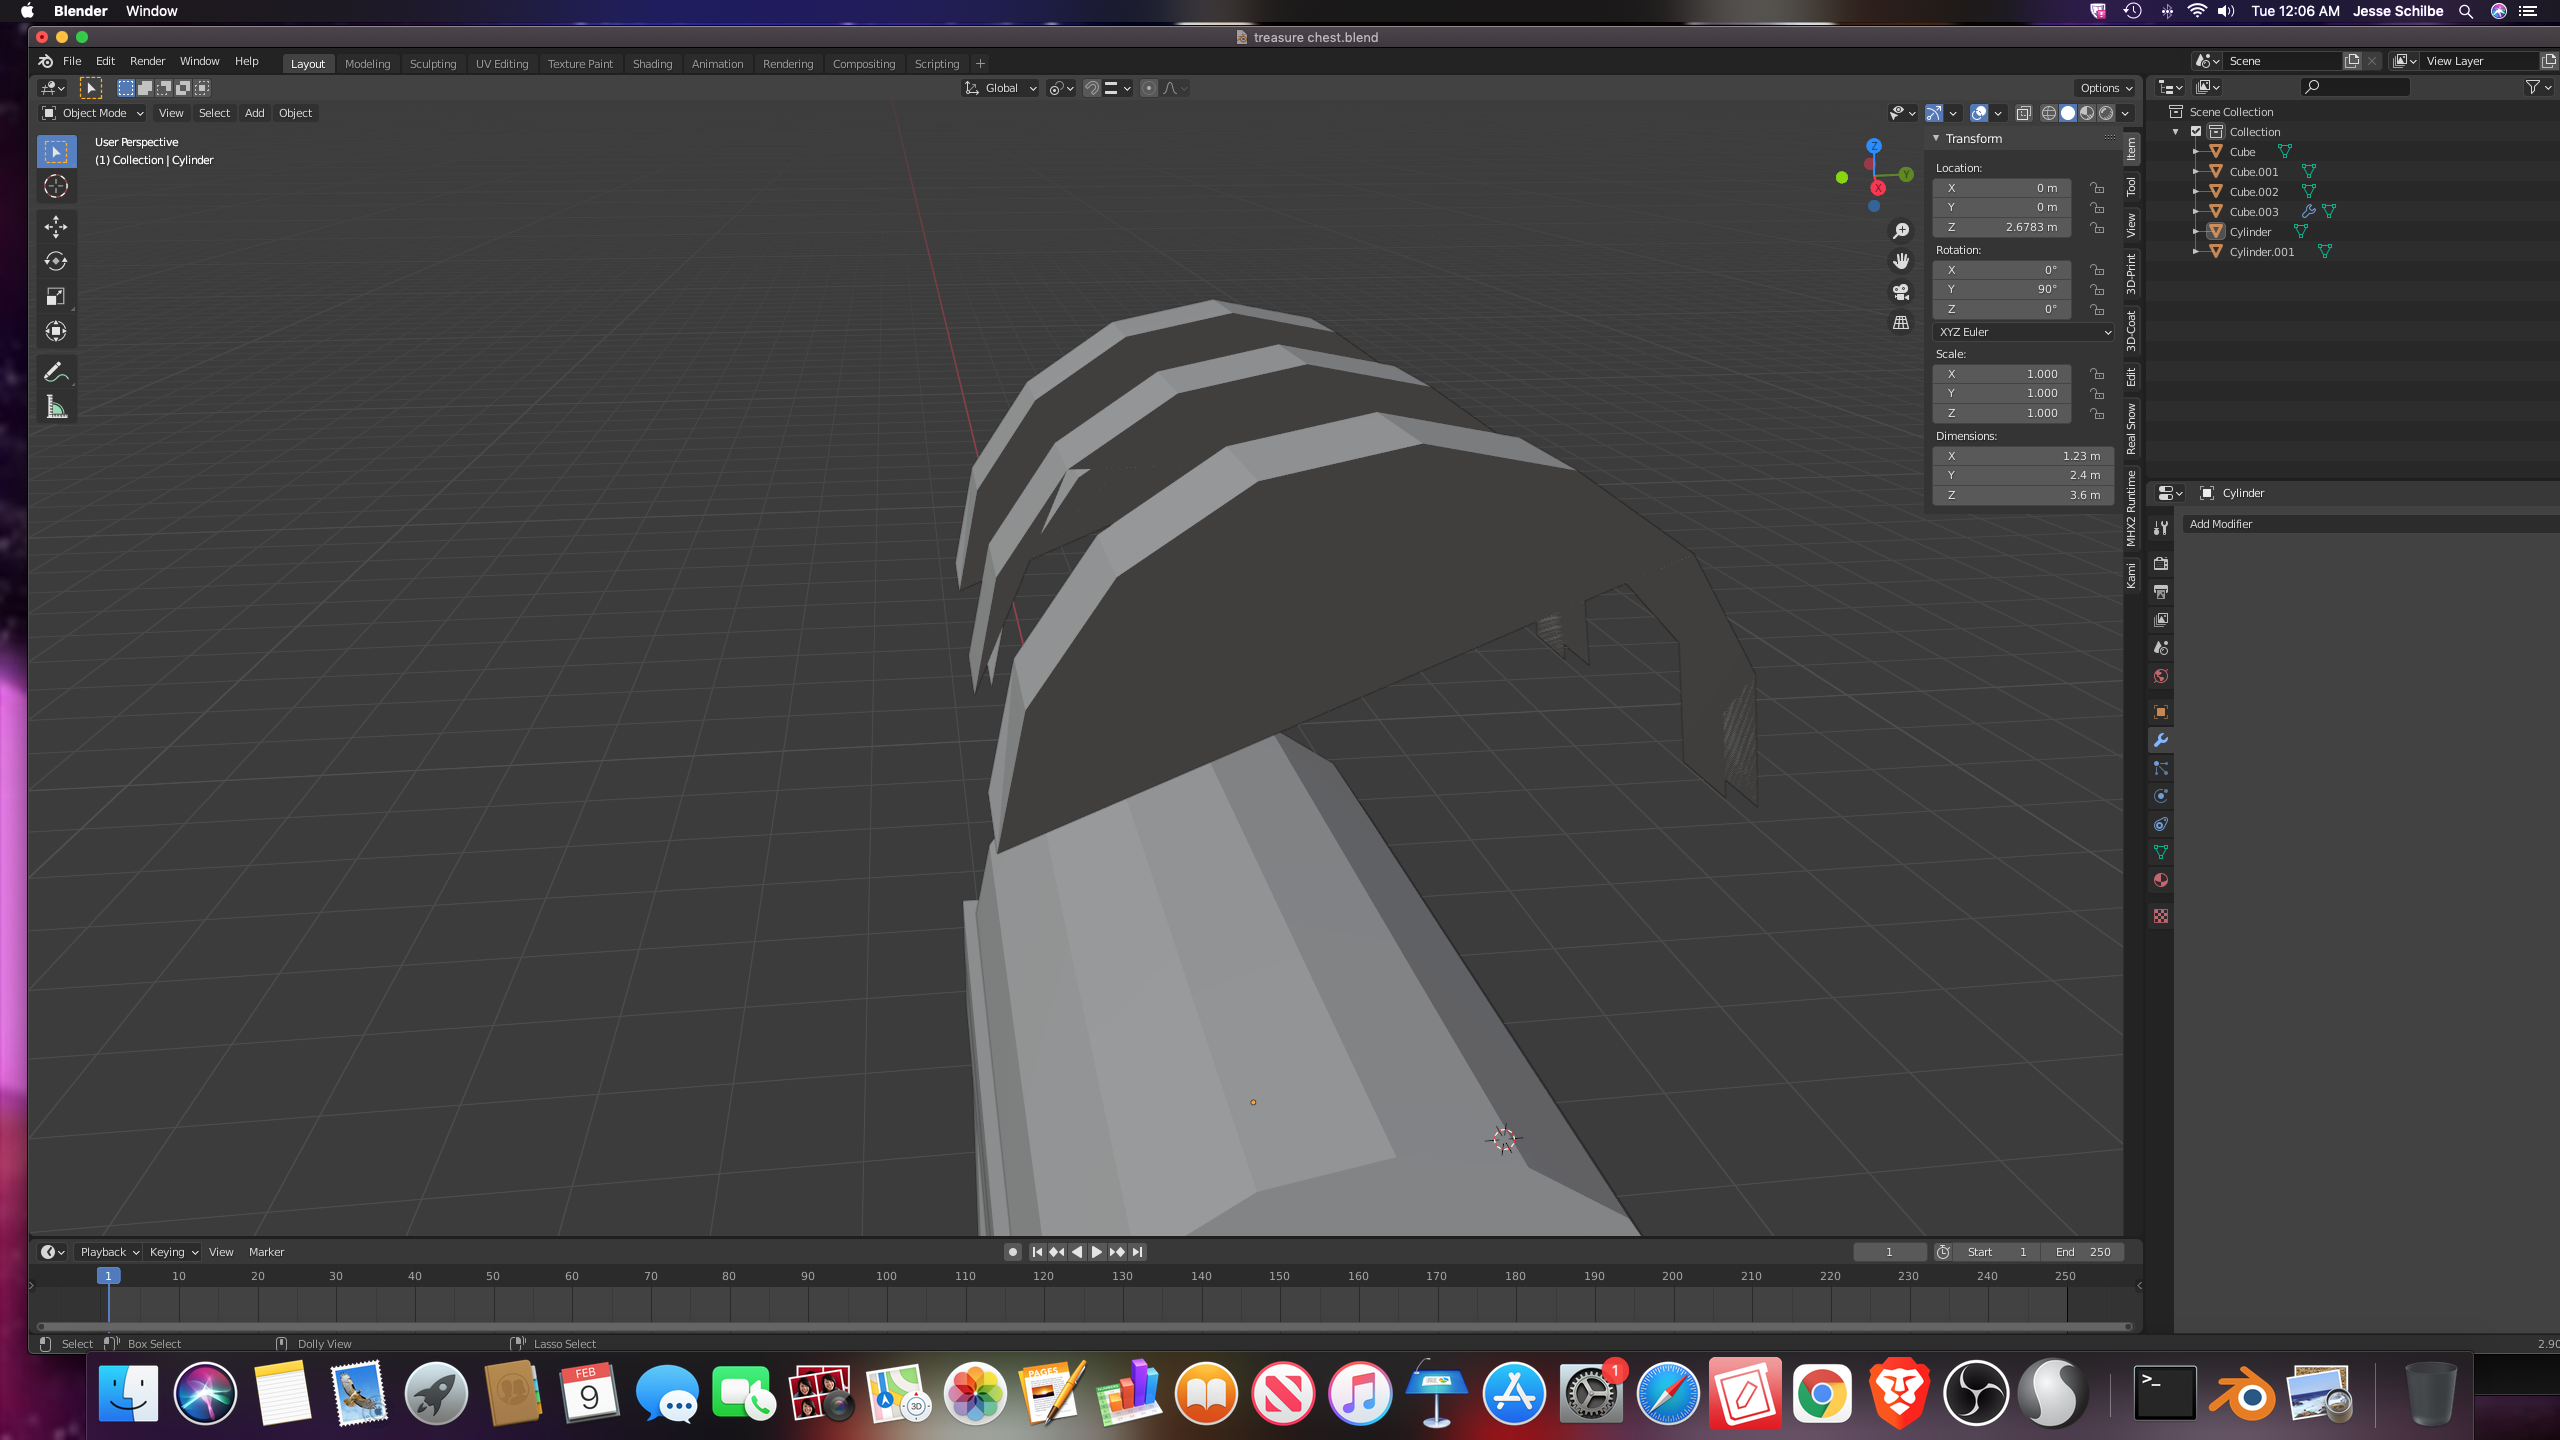Select the Move tool in toolbar

pyautogui.click(x=56, y=227)
